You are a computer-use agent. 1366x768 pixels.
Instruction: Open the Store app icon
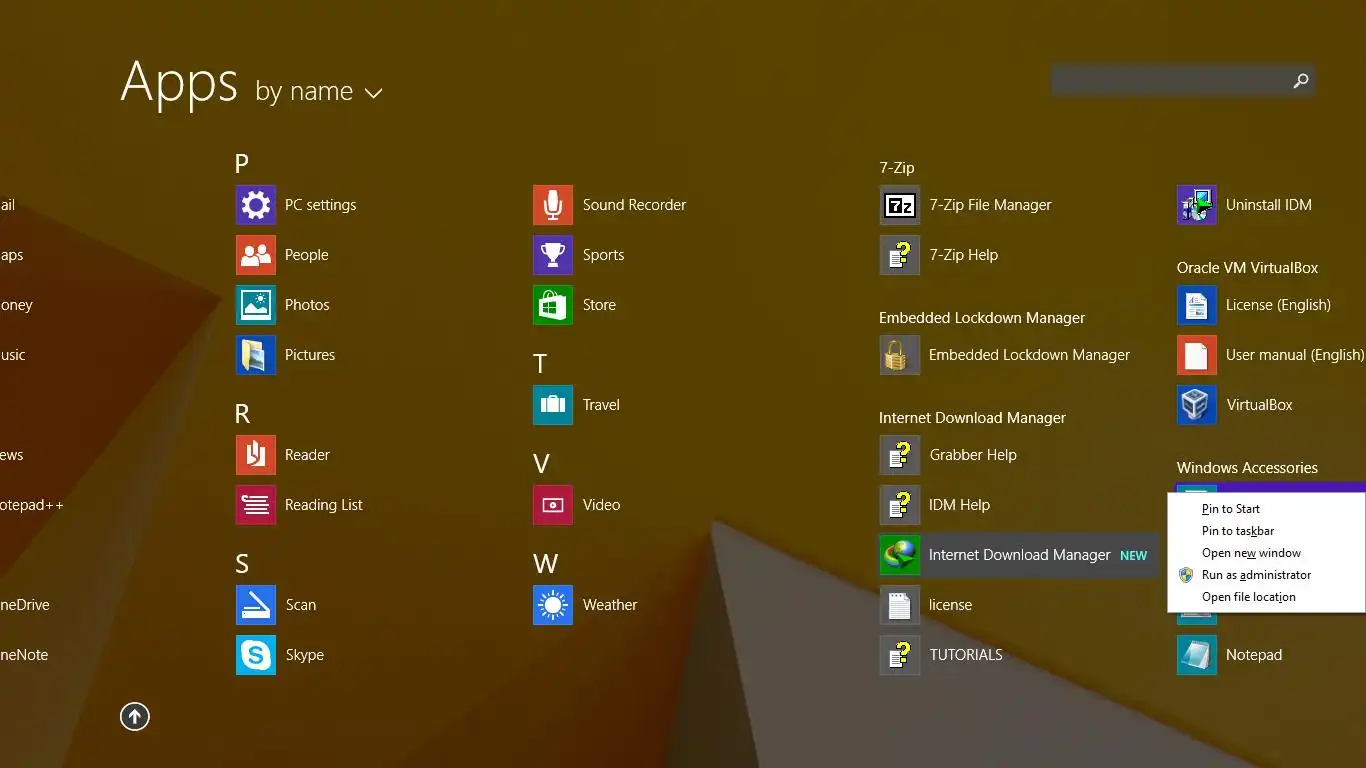[553, 305]
